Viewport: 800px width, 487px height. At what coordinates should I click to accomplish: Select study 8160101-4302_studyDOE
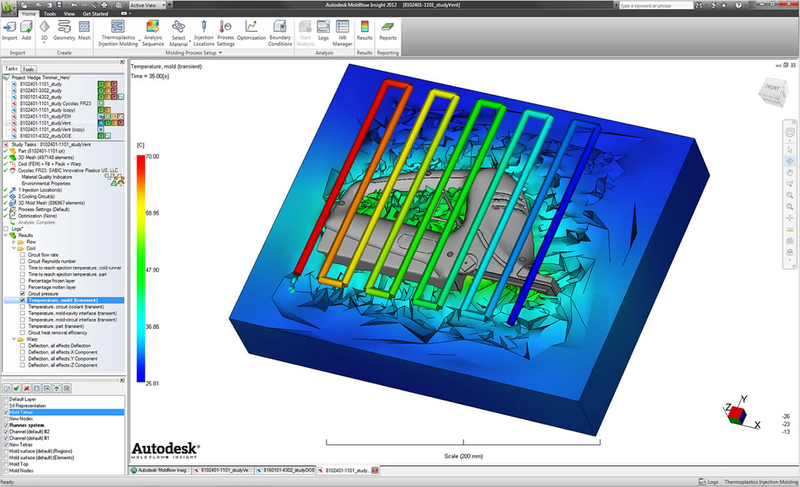click(x=45, y=136)
